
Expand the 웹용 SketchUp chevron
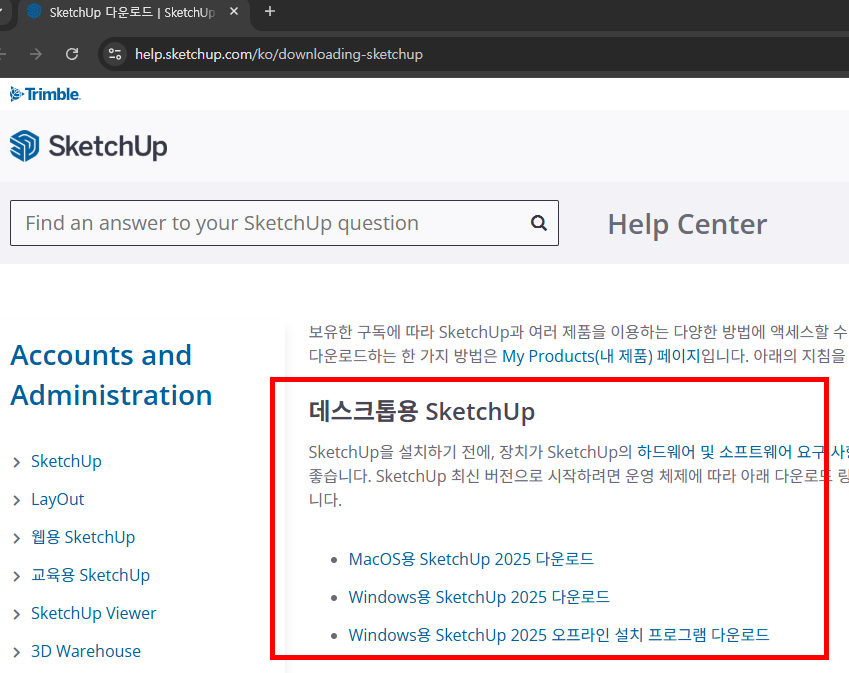(x=17, y=538)
